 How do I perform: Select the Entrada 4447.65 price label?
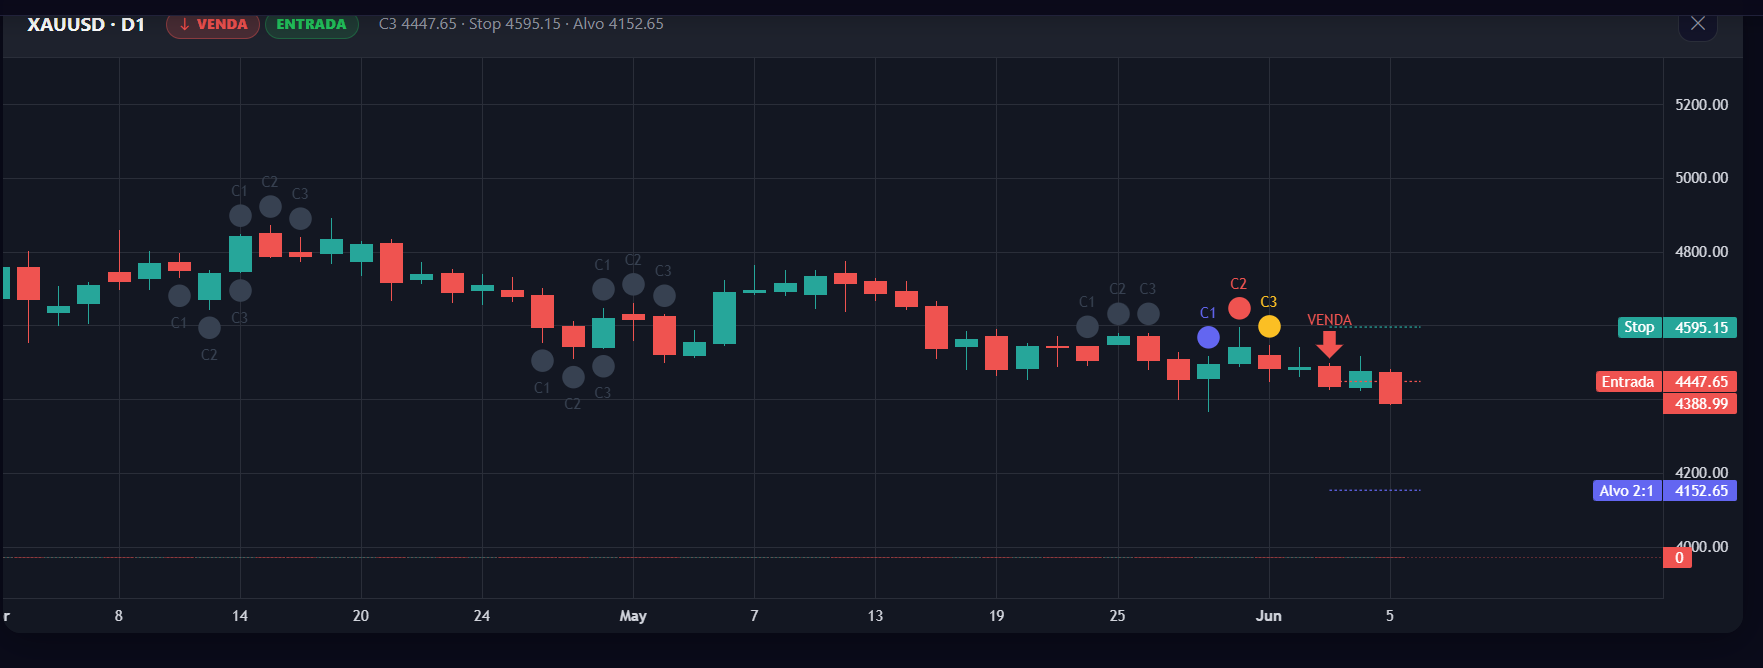click(x=1666, y=382)
